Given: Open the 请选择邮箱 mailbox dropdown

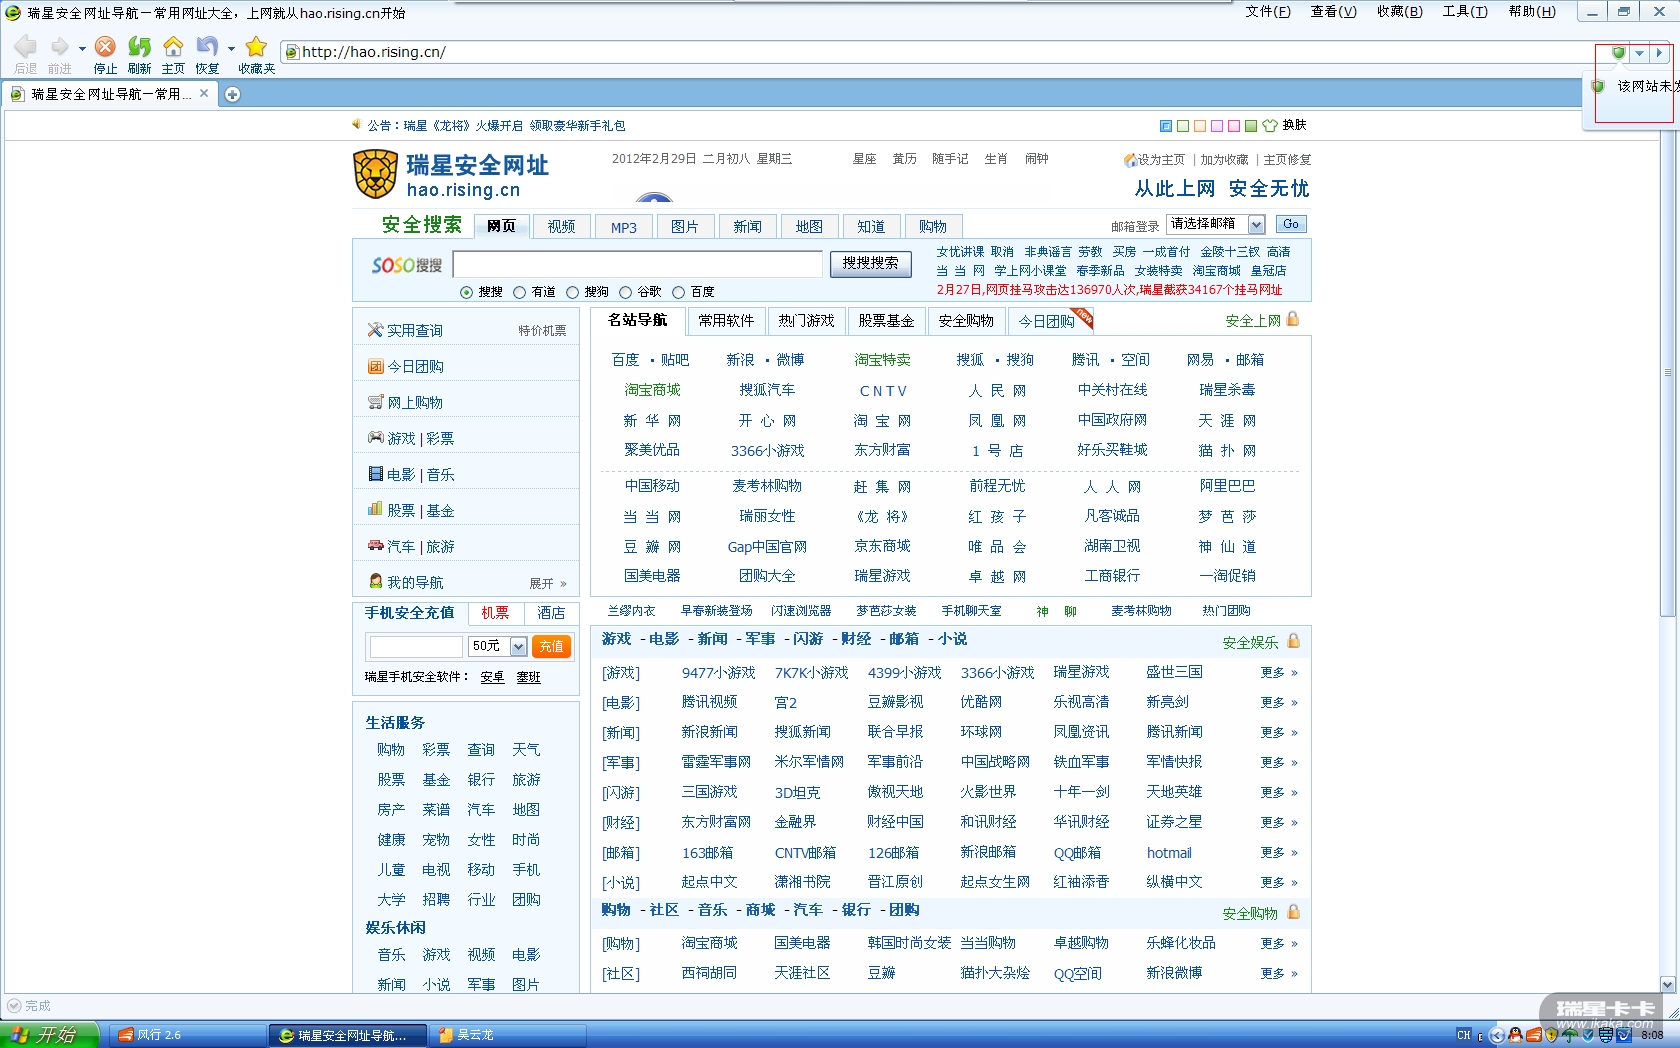Looking at the screenshot, I should [x=1256, y=225].
